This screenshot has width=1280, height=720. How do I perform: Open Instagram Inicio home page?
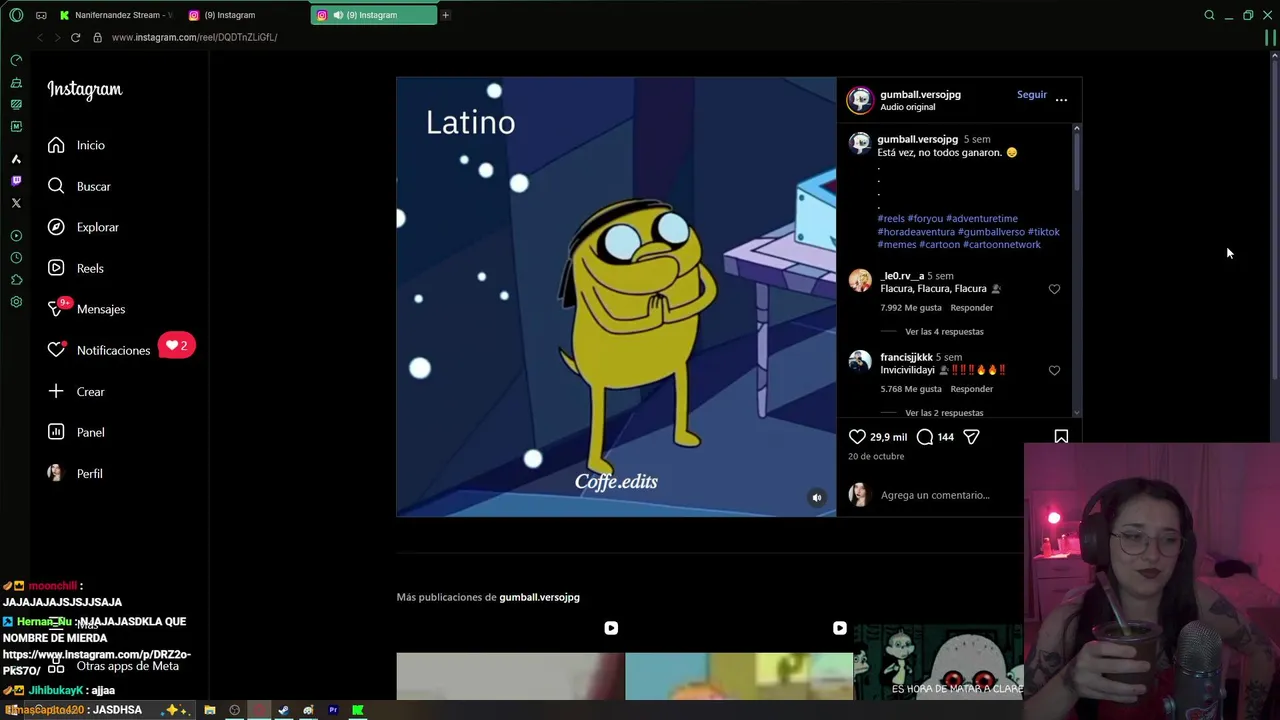click(76, 145)
